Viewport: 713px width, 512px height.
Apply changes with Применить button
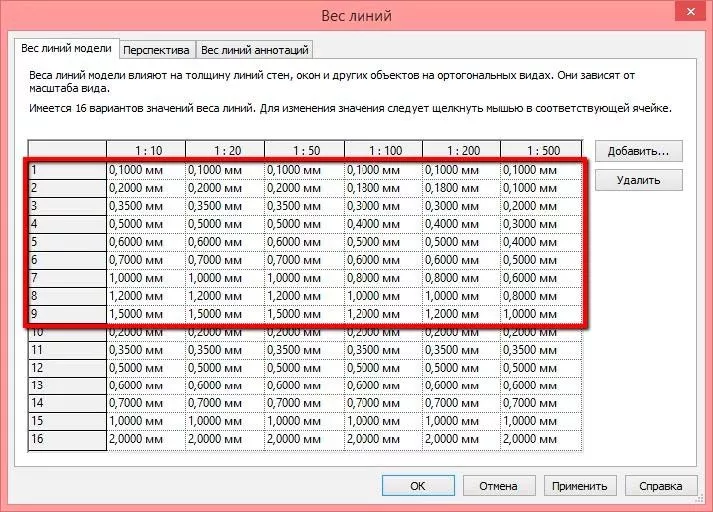click(580, 486)
